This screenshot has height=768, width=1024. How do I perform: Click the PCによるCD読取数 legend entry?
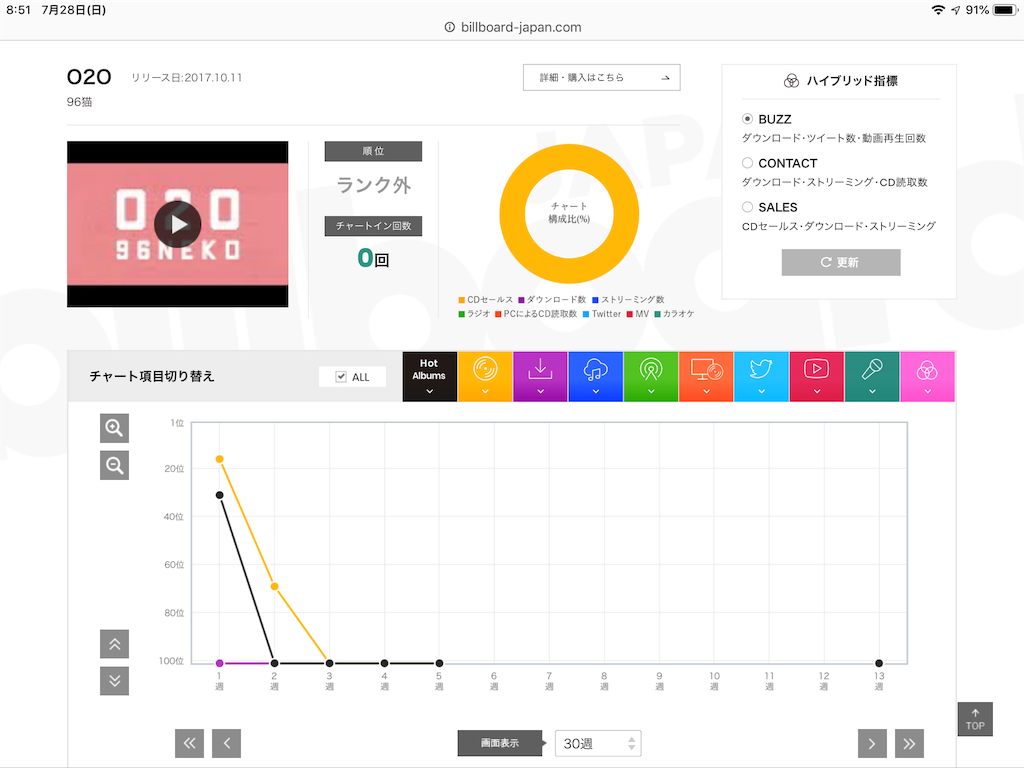point(536,314)
